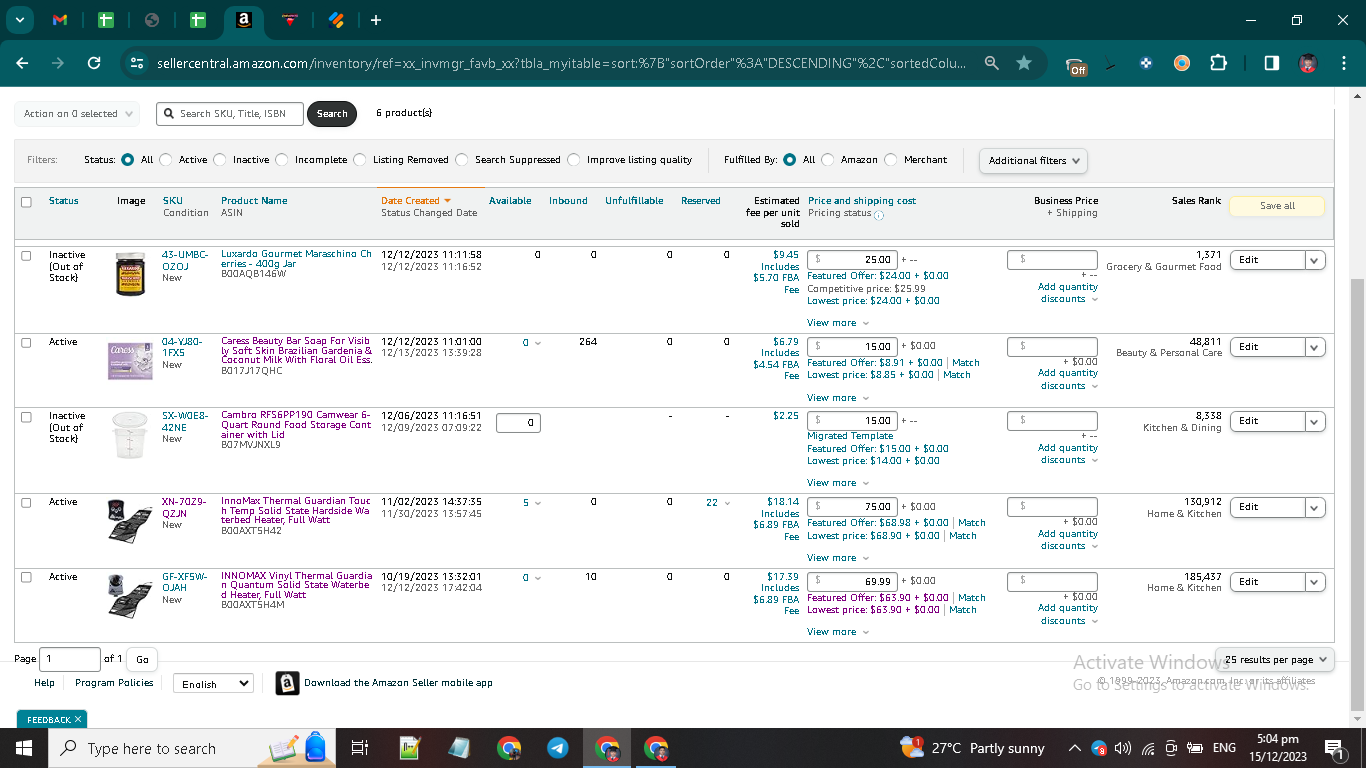Launch Telegram from the taskbar
Screen dimensions: 1366x768
coord(557,748)
